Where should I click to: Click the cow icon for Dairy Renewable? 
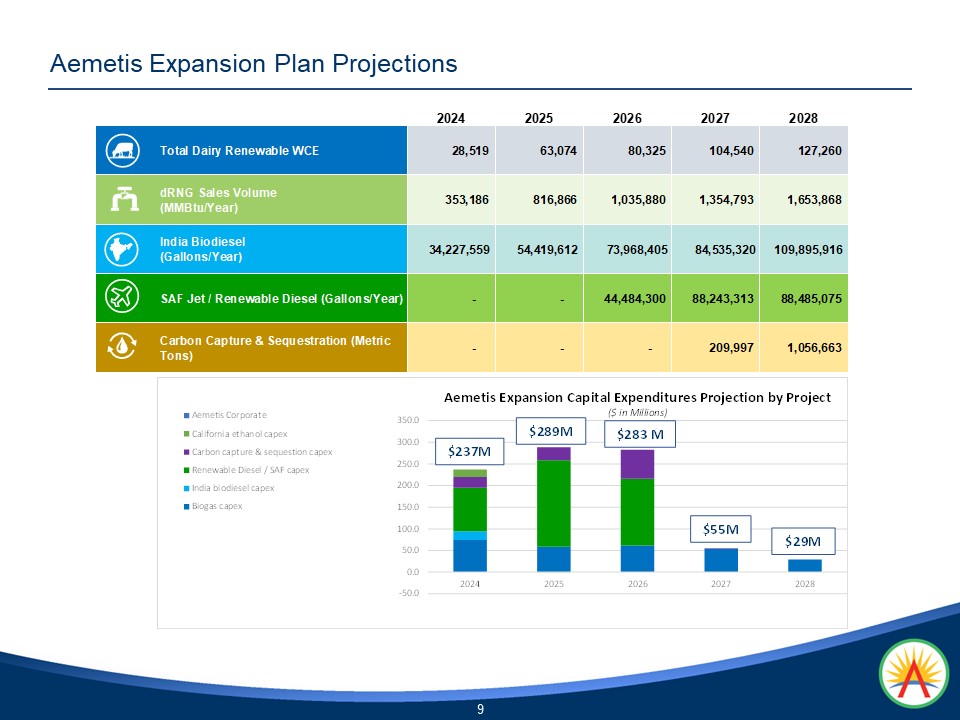tap(123, 151)
